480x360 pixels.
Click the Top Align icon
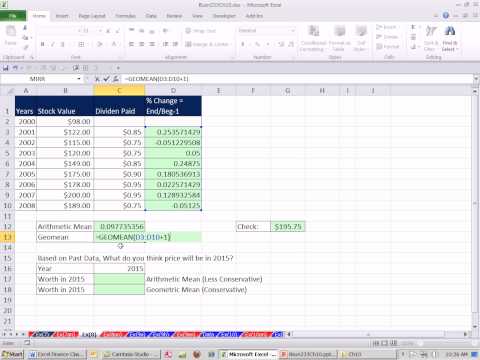[x=131, y=31]
